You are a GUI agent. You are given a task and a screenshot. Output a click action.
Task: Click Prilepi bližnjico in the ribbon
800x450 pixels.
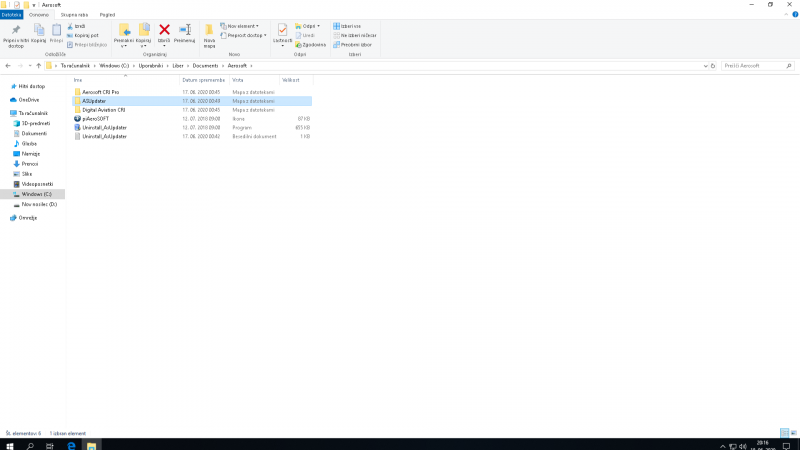pos(87,45)
